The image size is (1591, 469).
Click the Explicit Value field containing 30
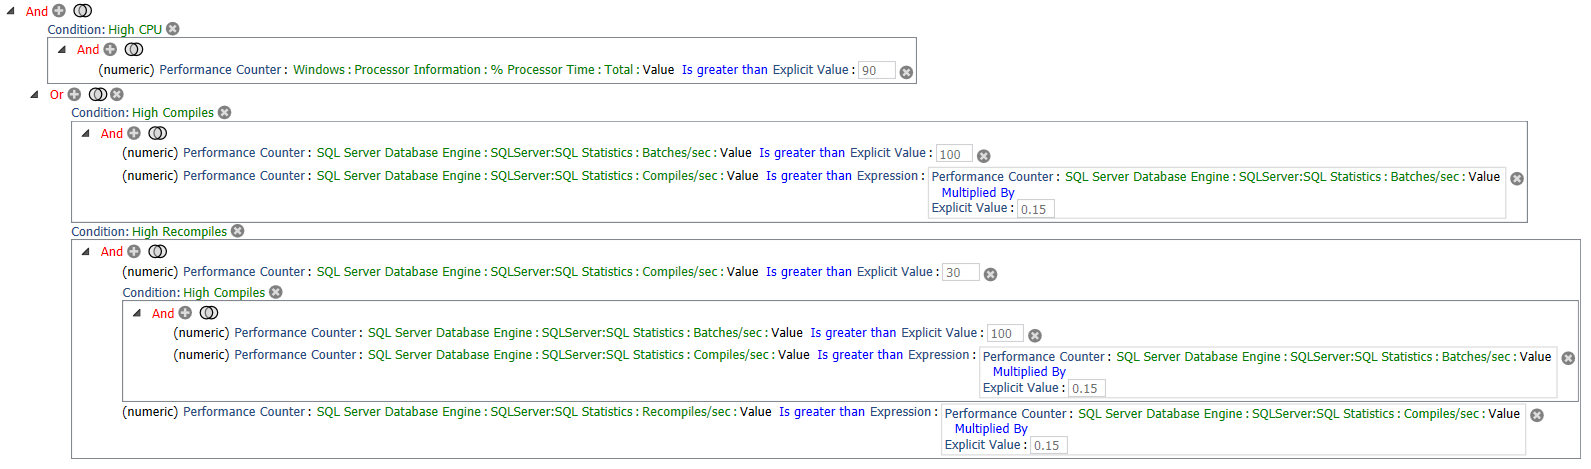point(961,273)
